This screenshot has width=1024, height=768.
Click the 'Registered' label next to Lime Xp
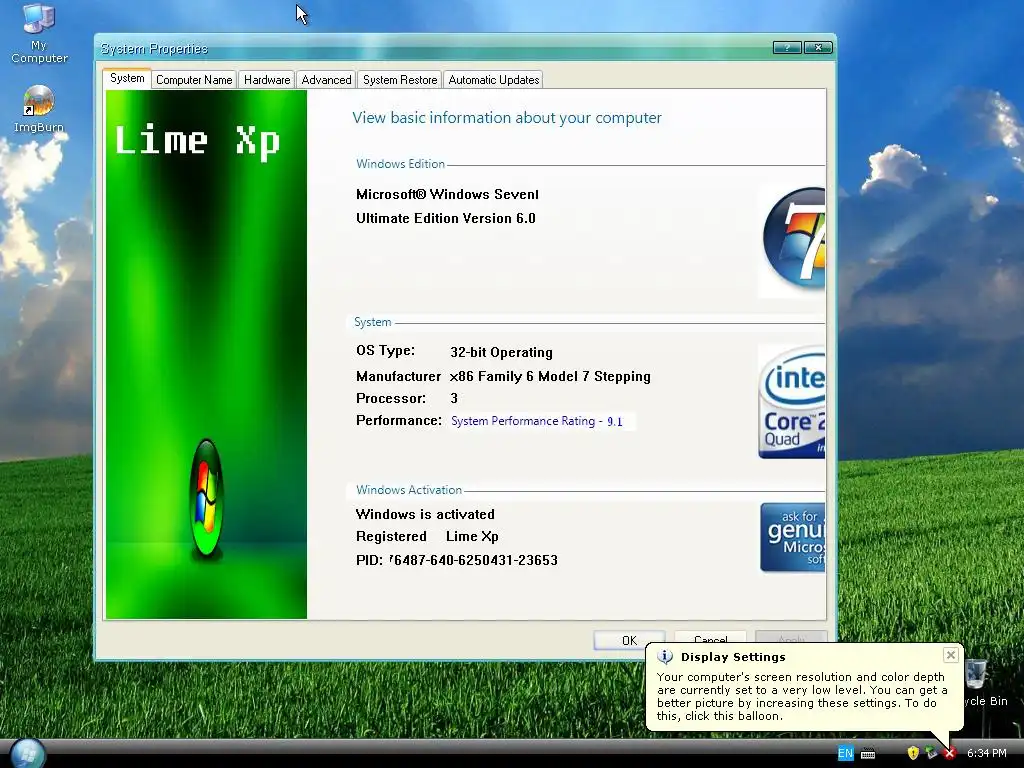[x=391, y=536]
